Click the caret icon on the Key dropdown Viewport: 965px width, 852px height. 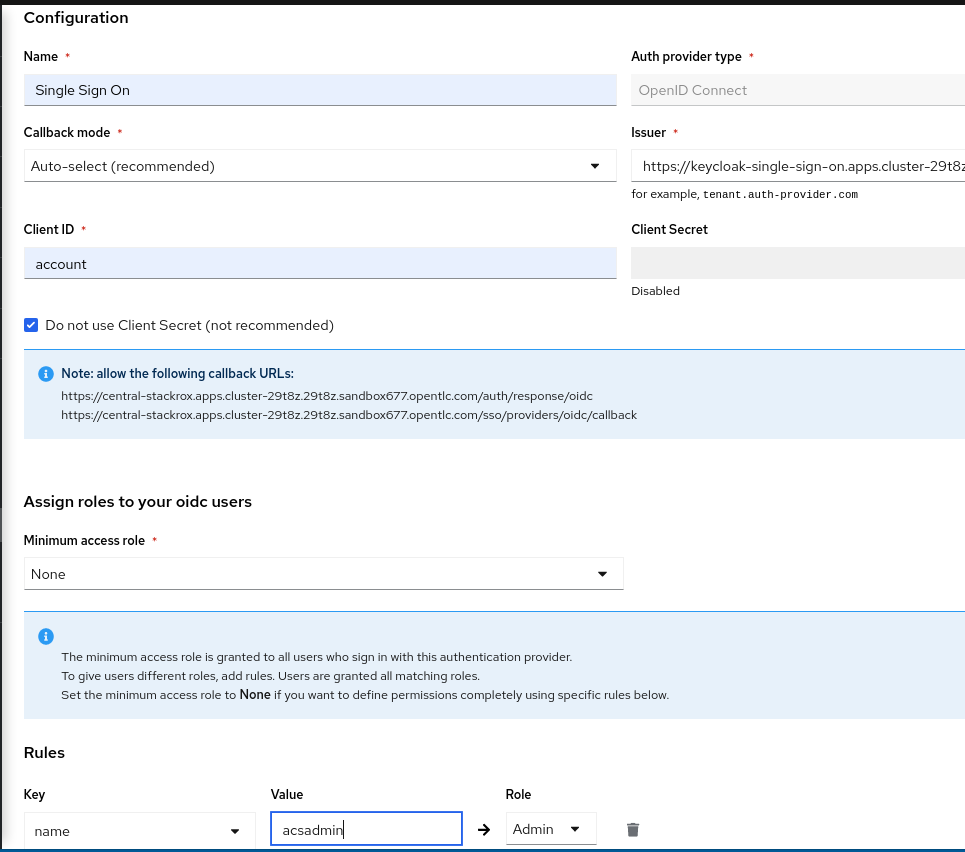pos(236,830)
